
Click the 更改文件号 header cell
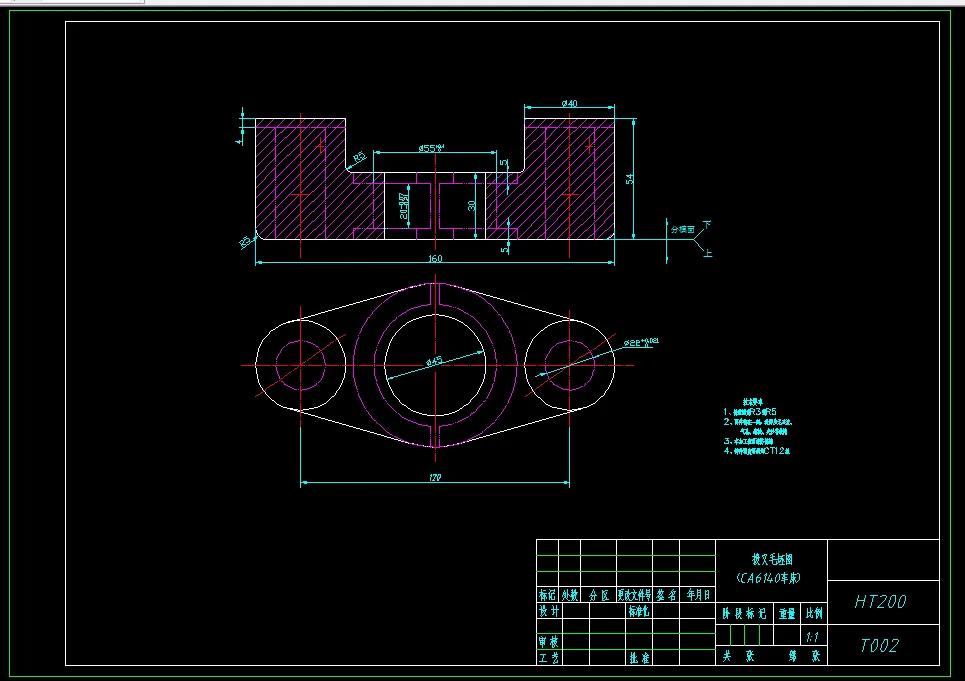point(635,595)
